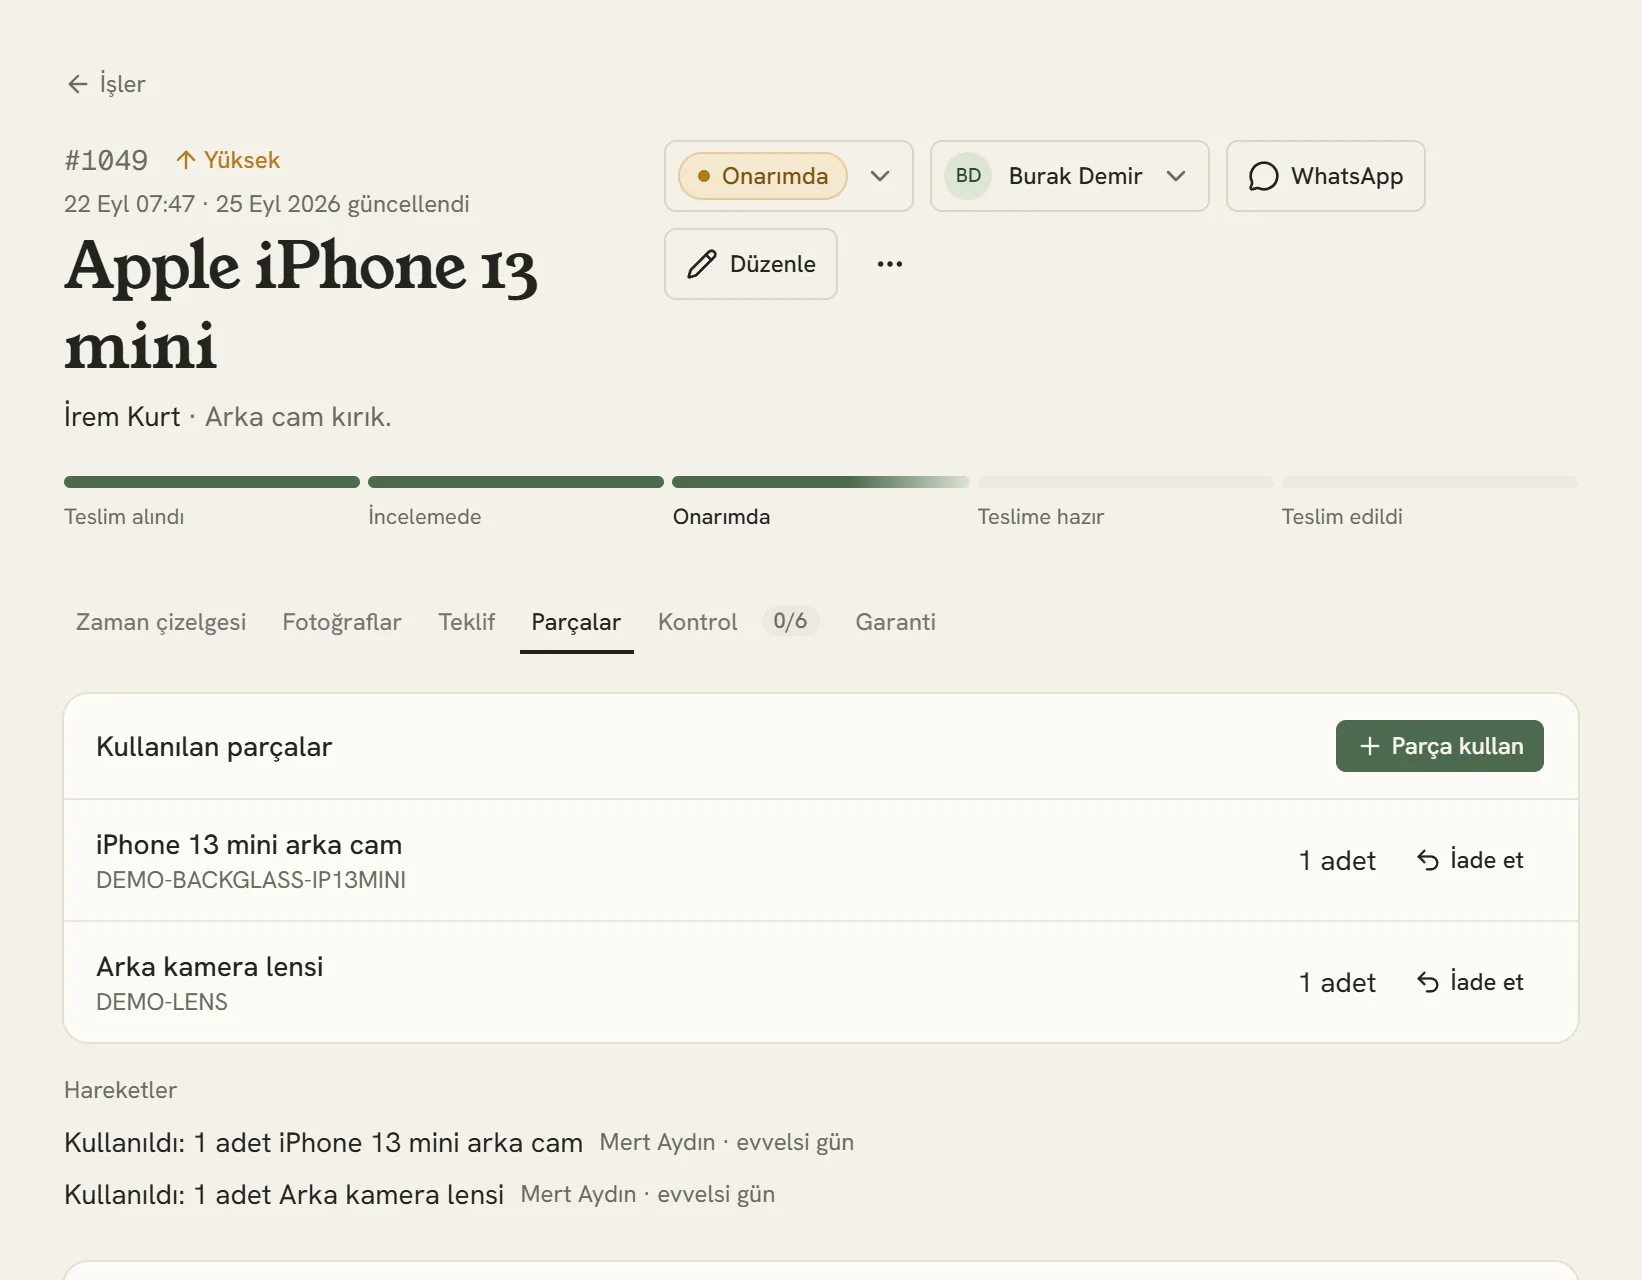Go back to İşler list
Viewport: 1642px width, 1280px height.
(x=106, y=84)
